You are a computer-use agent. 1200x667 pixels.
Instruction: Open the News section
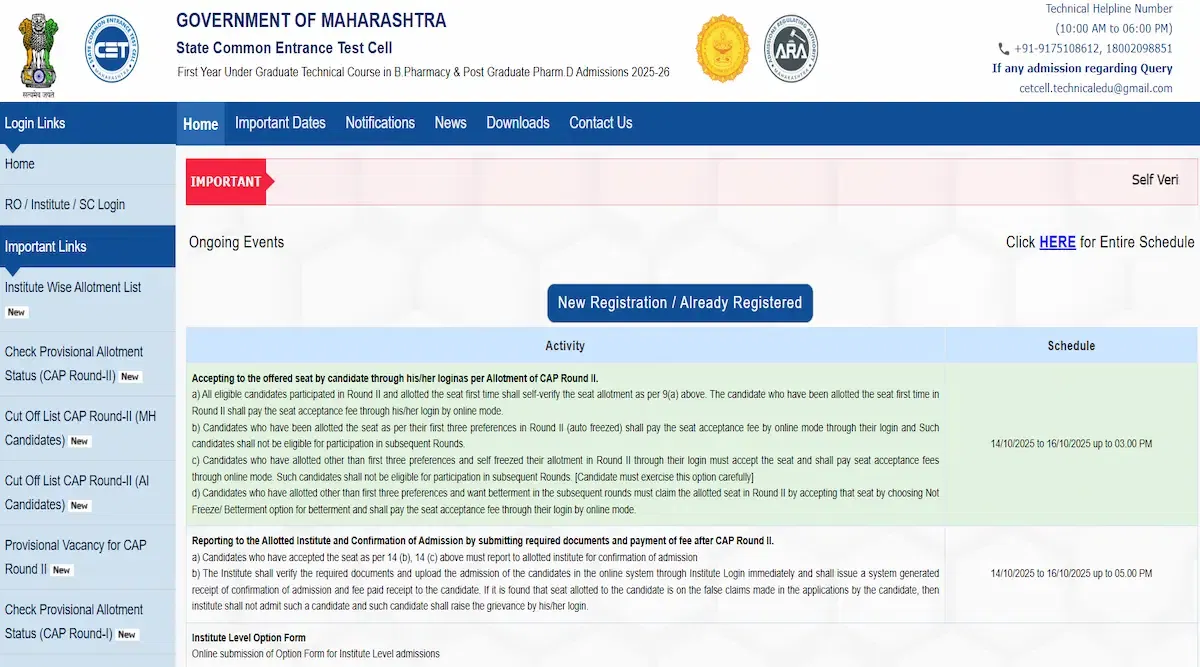coord(450,123)
